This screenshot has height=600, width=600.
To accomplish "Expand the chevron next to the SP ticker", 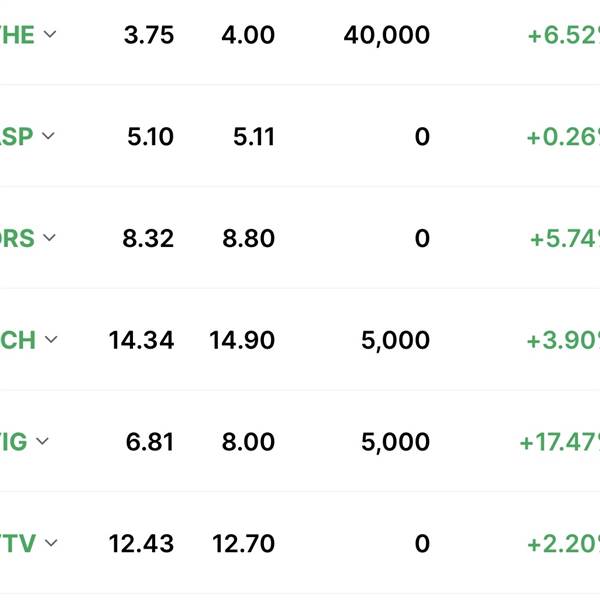I will pyautogui.click(x=48, y=136).
